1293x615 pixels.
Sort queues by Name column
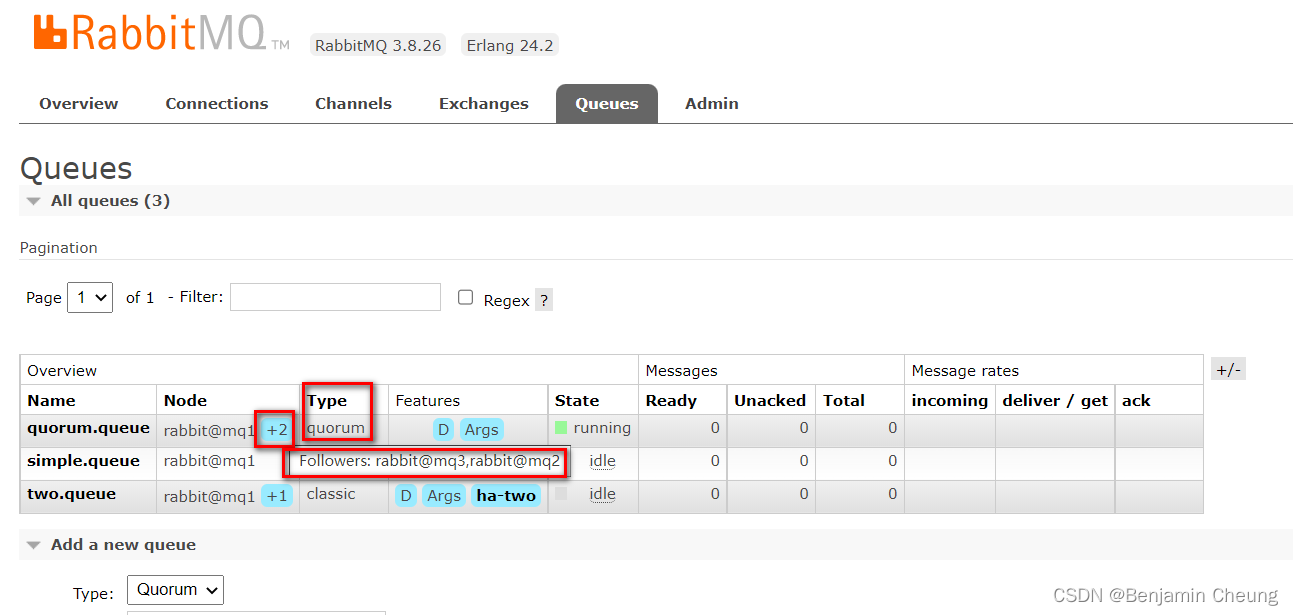click(51, 400)
